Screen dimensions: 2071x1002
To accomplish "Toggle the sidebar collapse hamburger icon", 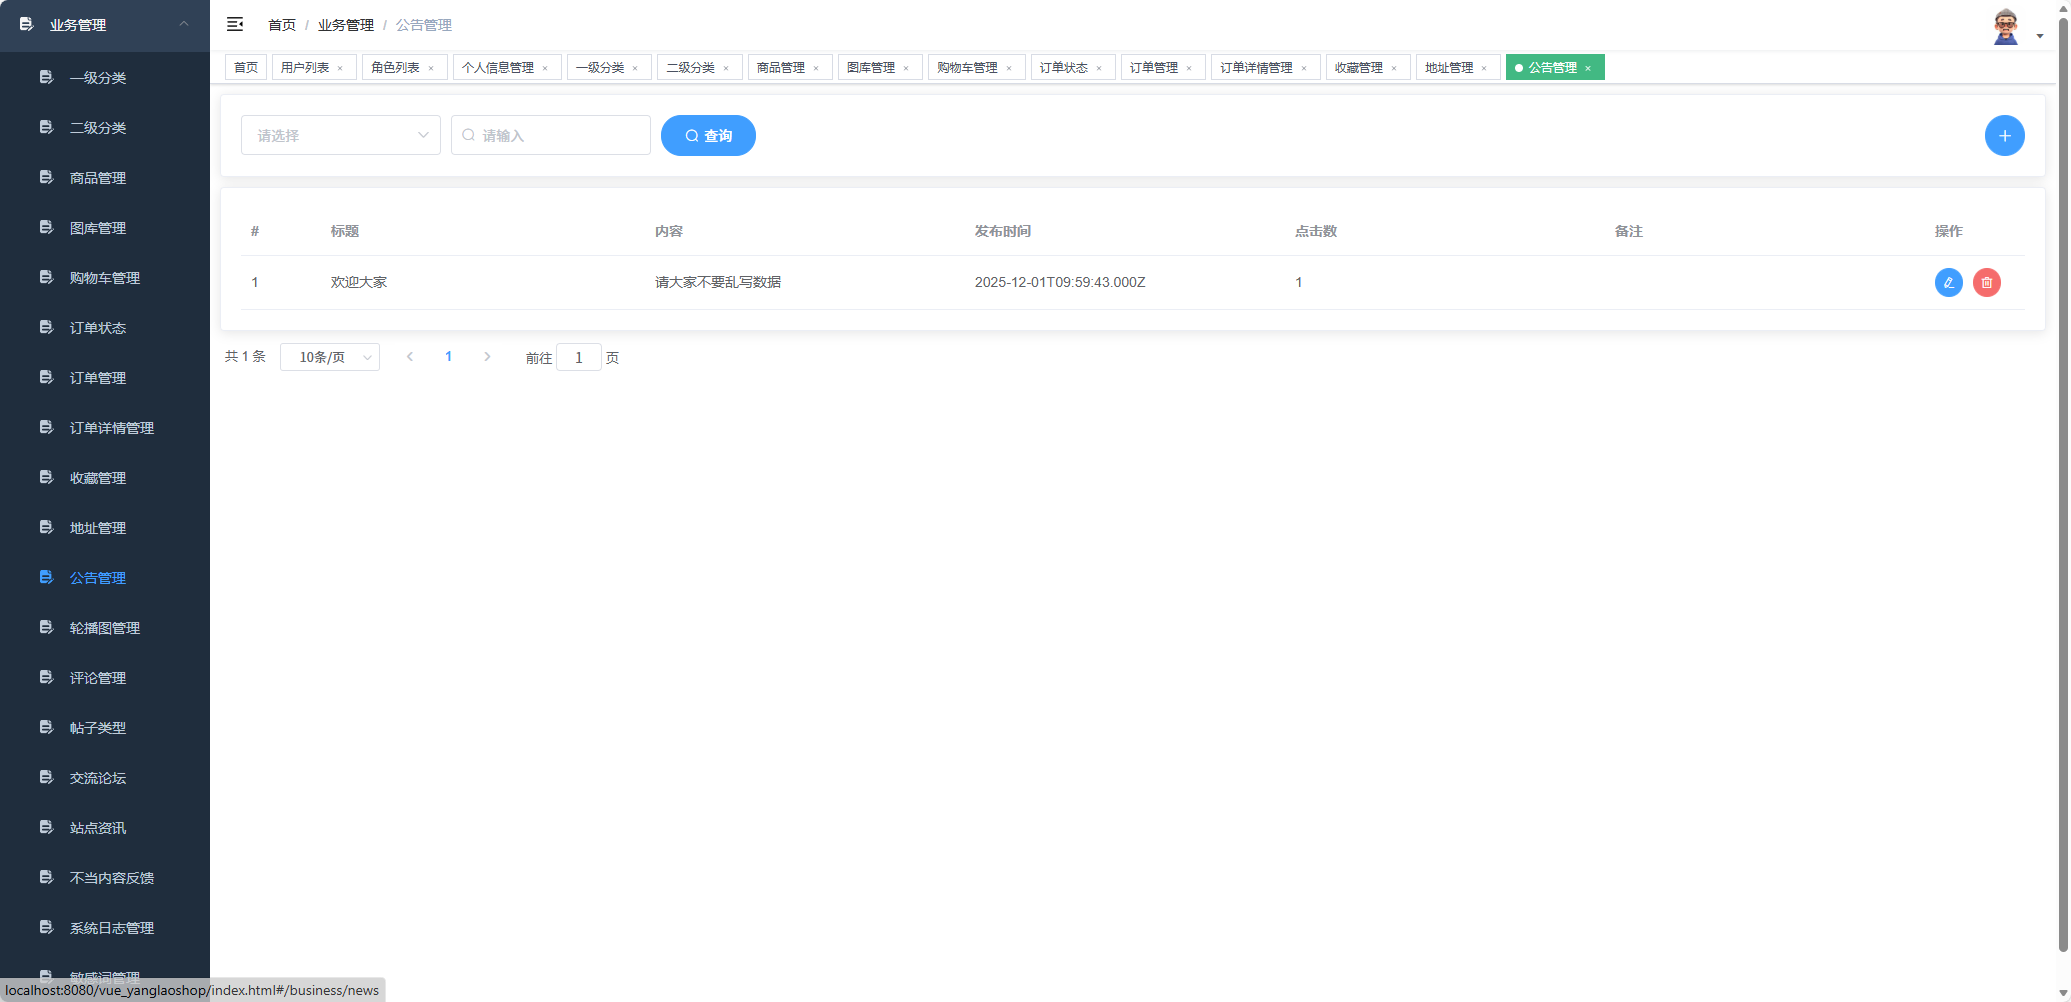I will 235,24.
